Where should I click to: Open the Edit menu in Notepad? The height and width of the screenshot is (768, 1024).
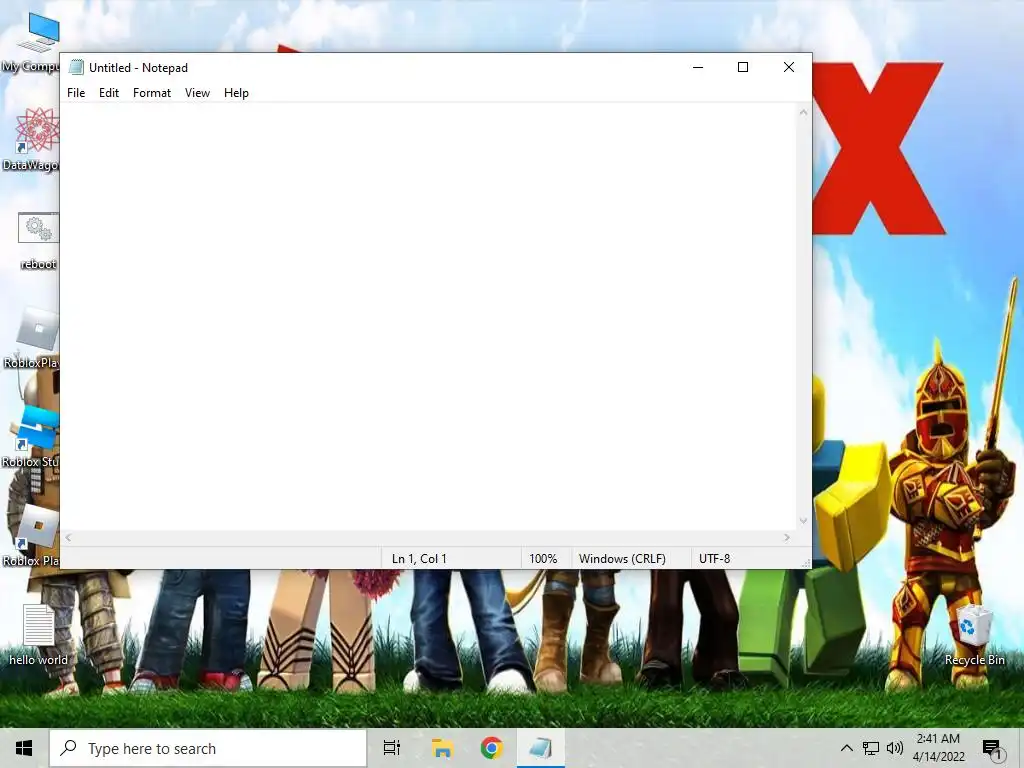tap(108, 93)
